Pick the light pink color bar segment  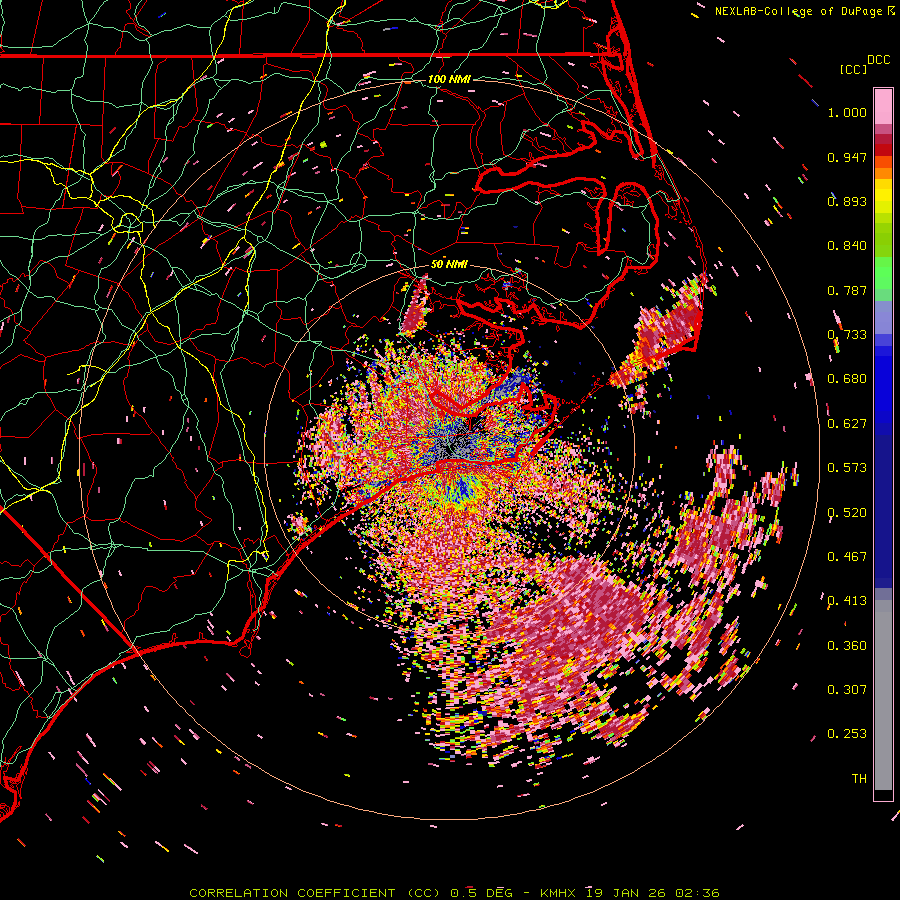pyautogui.click(x=883, y=106)
